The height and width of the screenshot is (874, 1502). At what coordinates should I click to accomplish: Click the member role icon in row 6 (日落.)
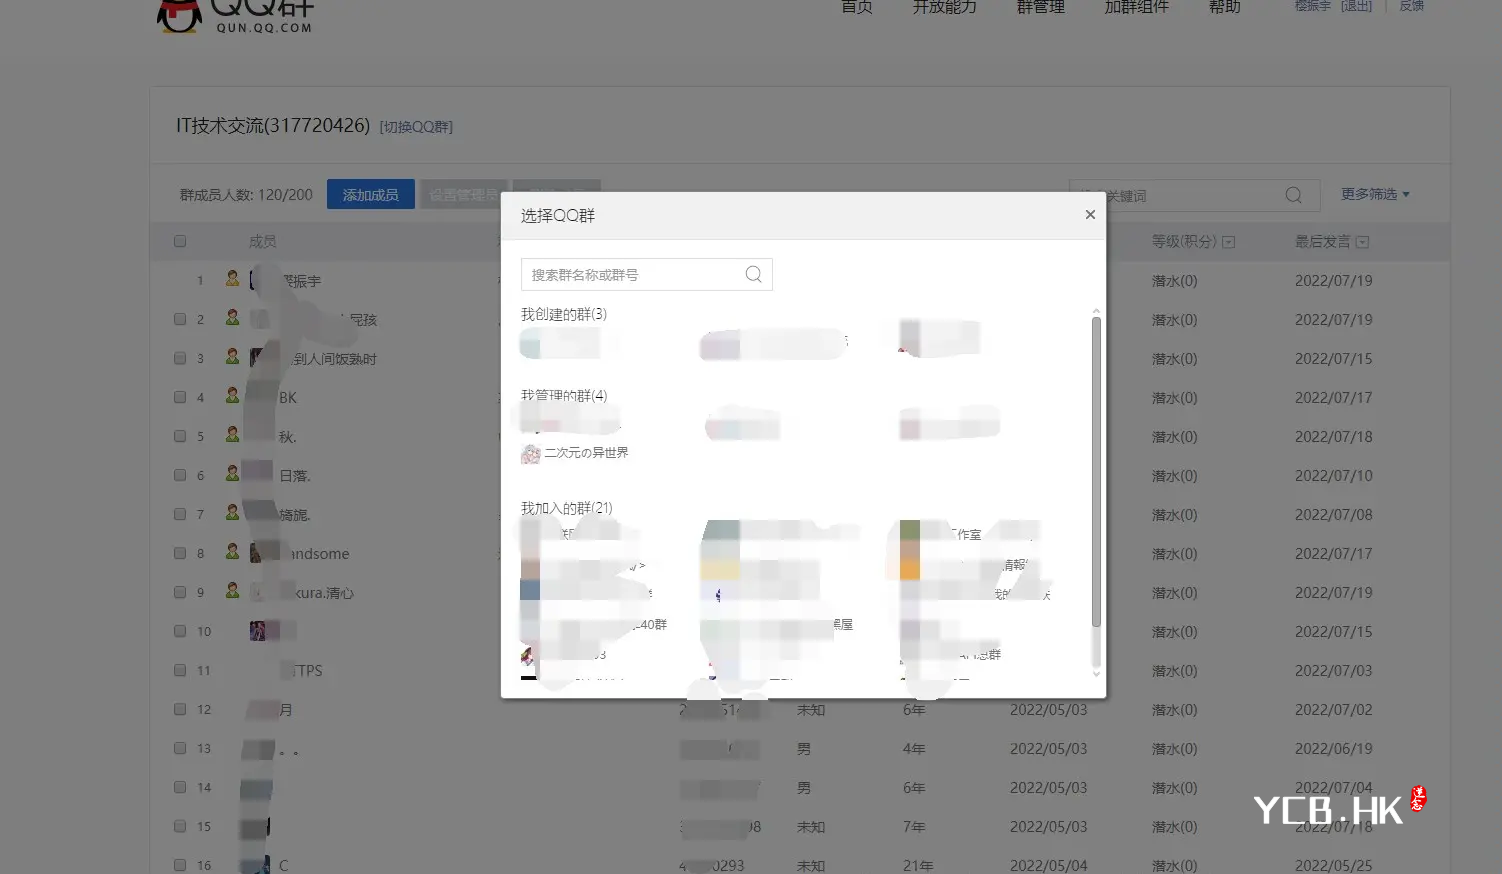click(232, 474)
